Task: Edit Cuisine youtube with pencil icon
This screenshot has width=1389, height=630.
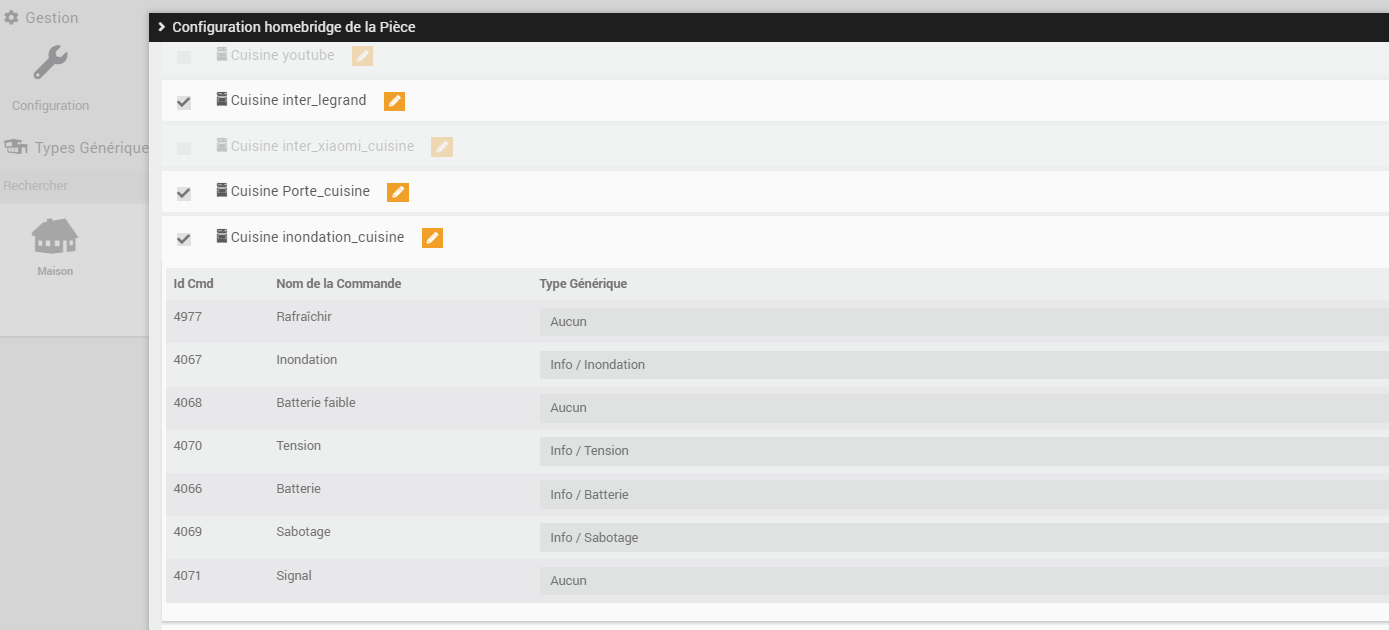Action: (362, 56)
